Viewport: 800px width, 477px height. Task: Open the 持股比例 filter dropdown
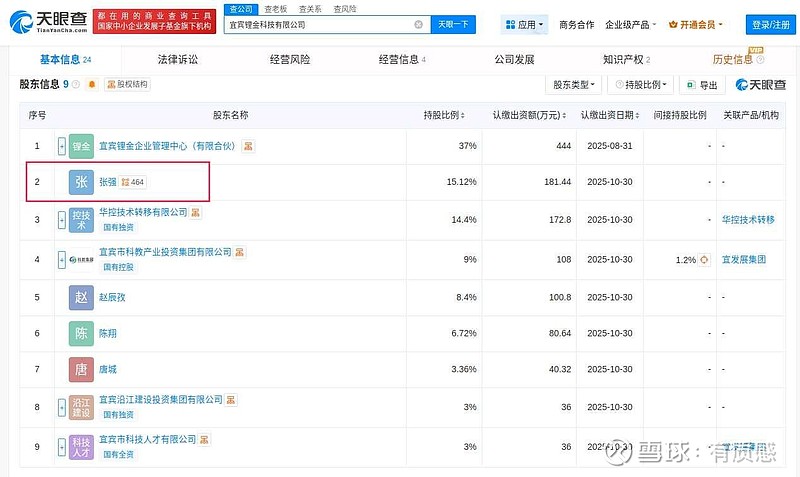[x=641, y=85]
